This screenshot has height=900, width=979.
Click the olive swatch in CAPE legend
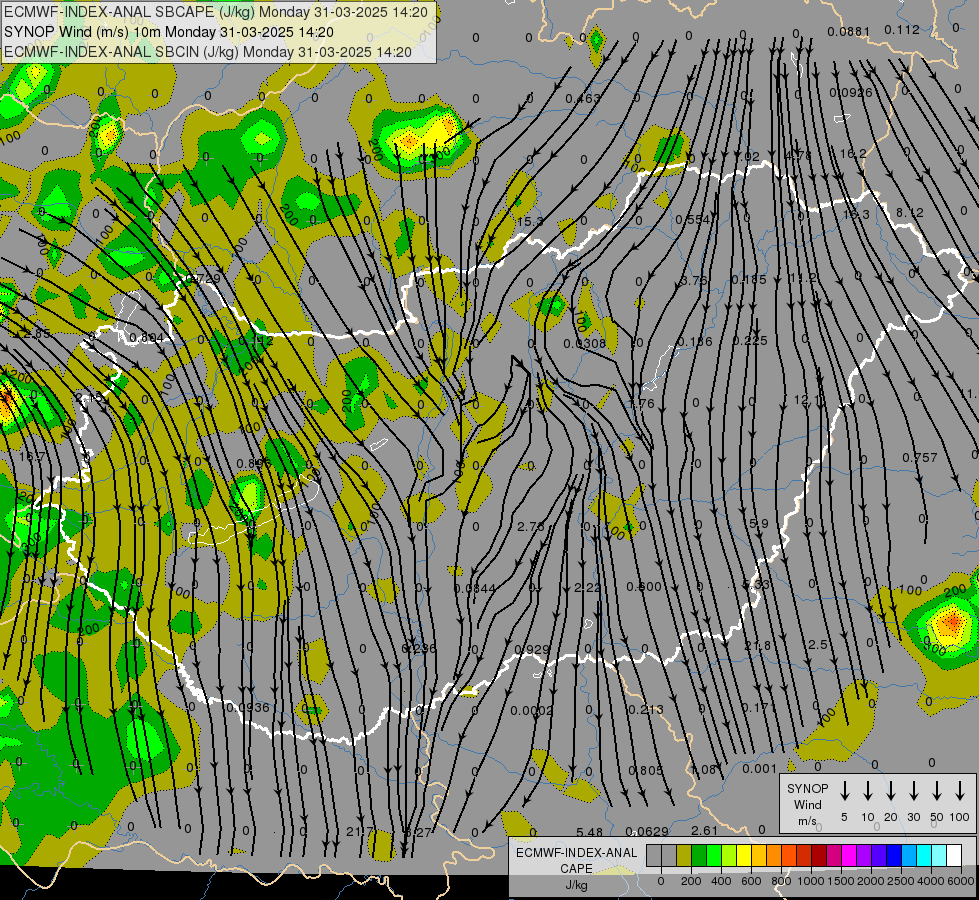pos(684,856)
